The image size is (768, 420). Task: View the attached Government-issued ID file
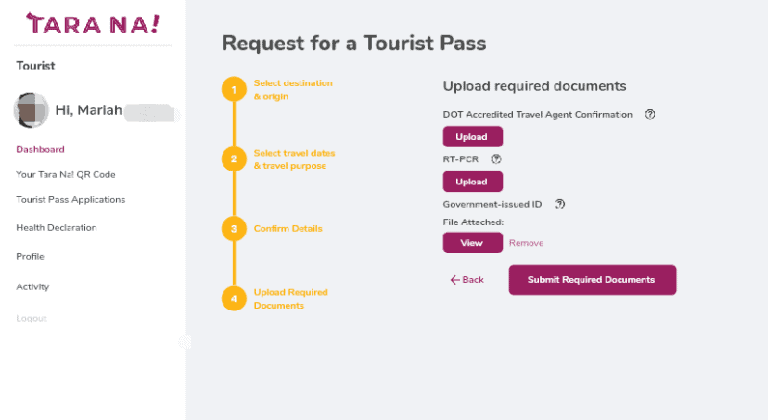[x=472, y=243]
